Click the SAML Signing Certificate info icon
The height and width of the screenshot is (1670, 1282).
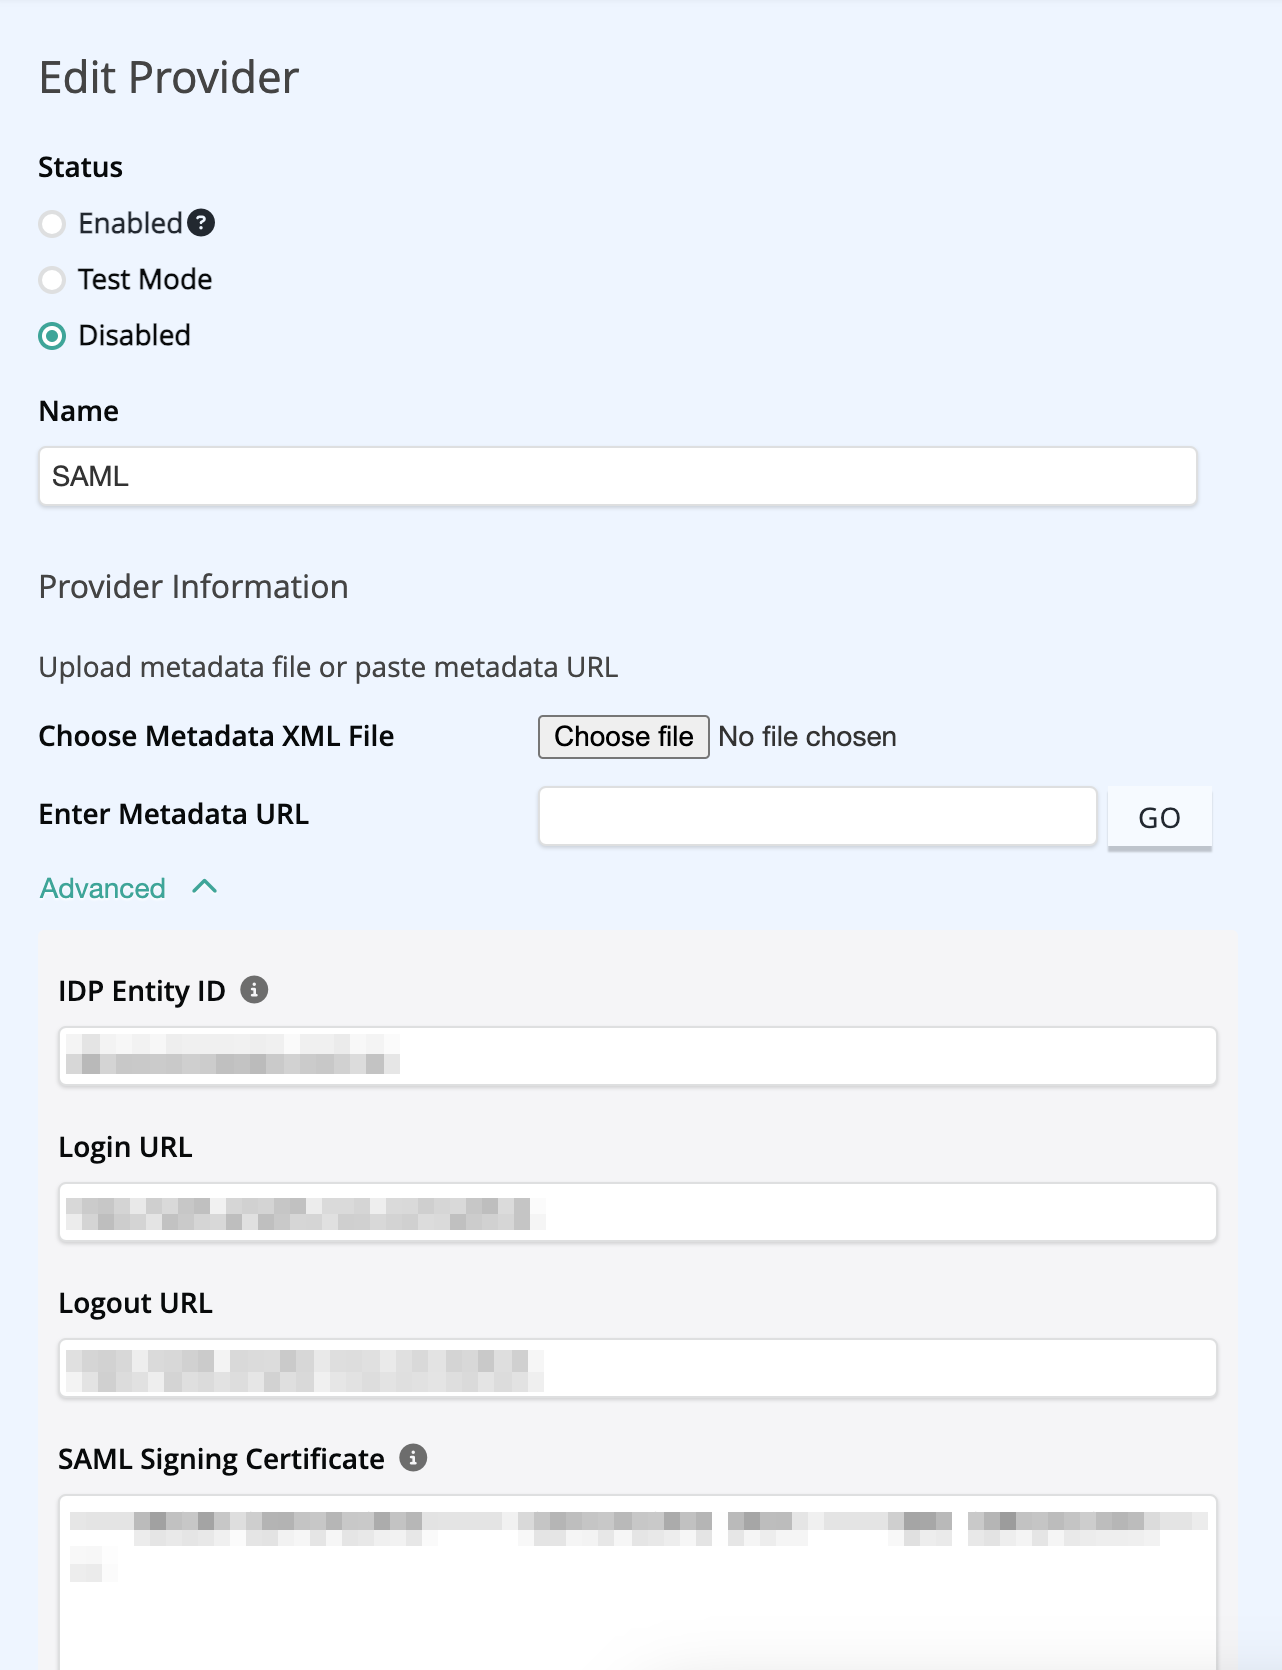[x=413, y=1458]
